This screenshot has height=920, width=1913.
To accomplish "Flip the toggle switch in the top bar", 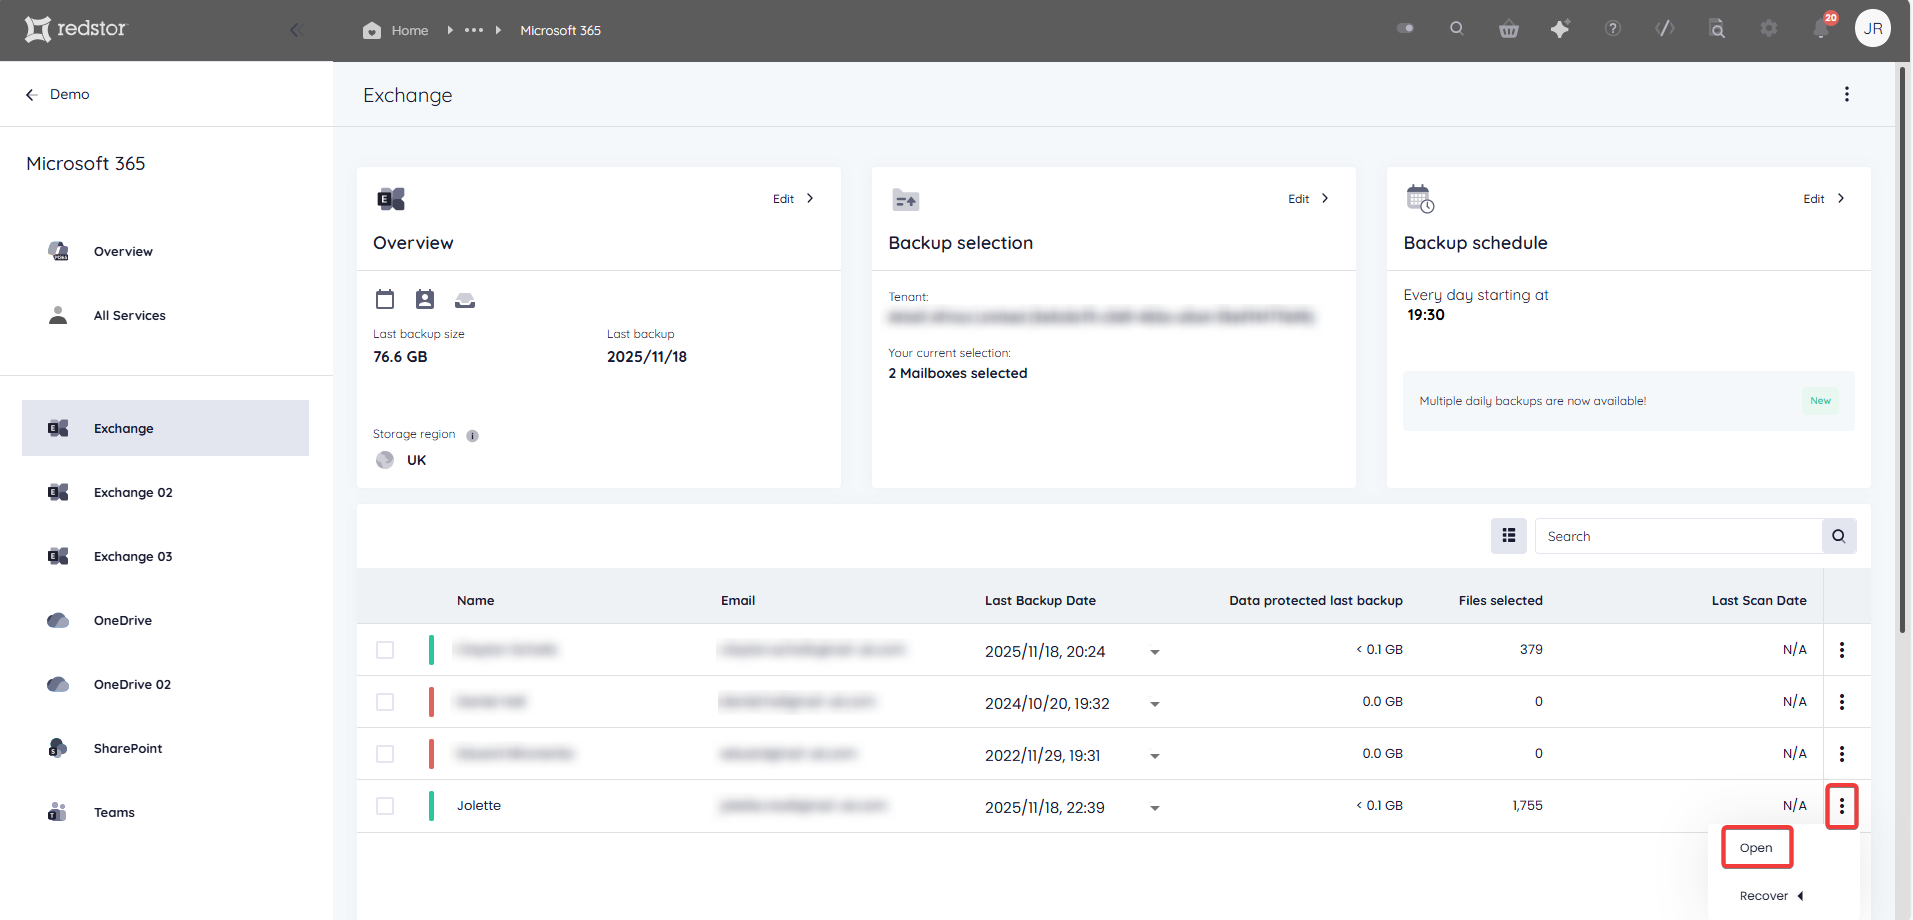I will 1405,28.
